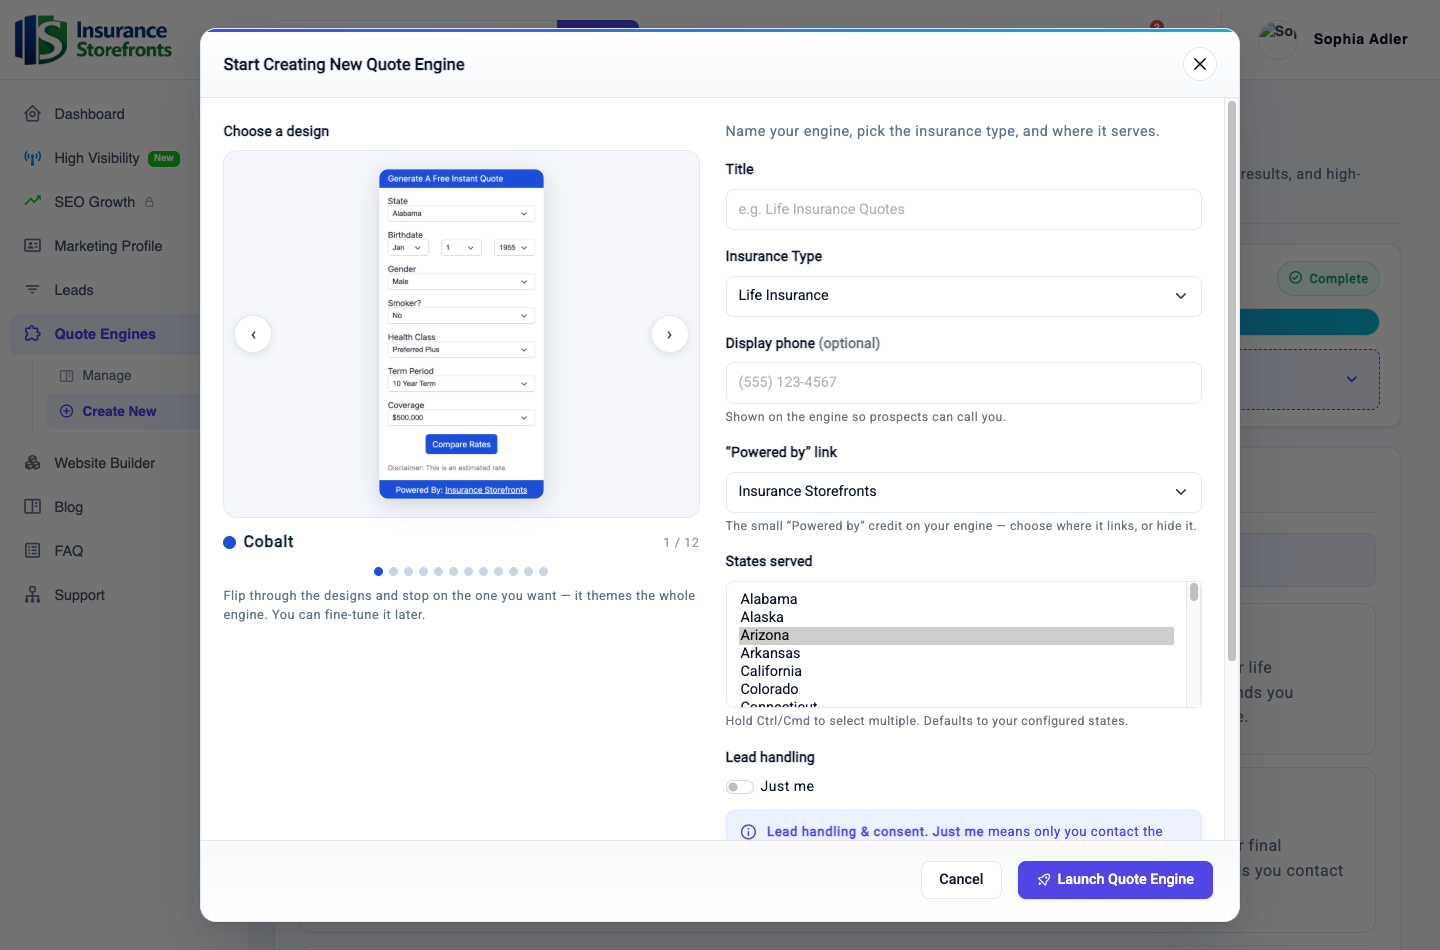Click the Title input field
The height and width of the screenshot is (950, 1440).
[963, 210]
